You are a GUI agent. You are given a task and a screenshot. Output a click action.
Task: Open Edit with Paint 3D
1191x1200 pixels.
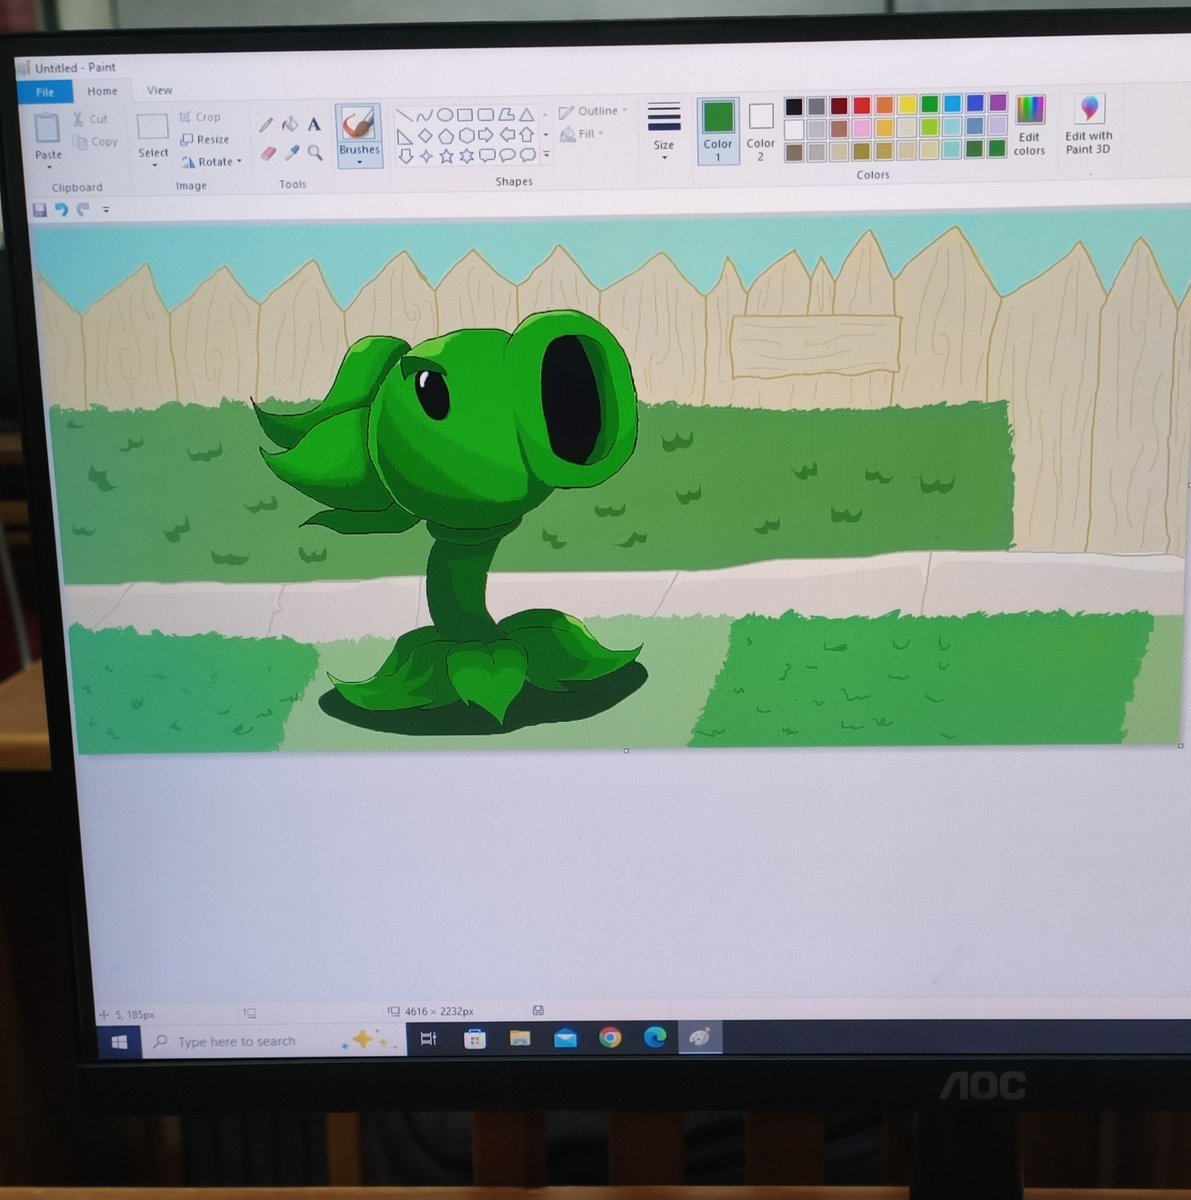point(1089,125)
